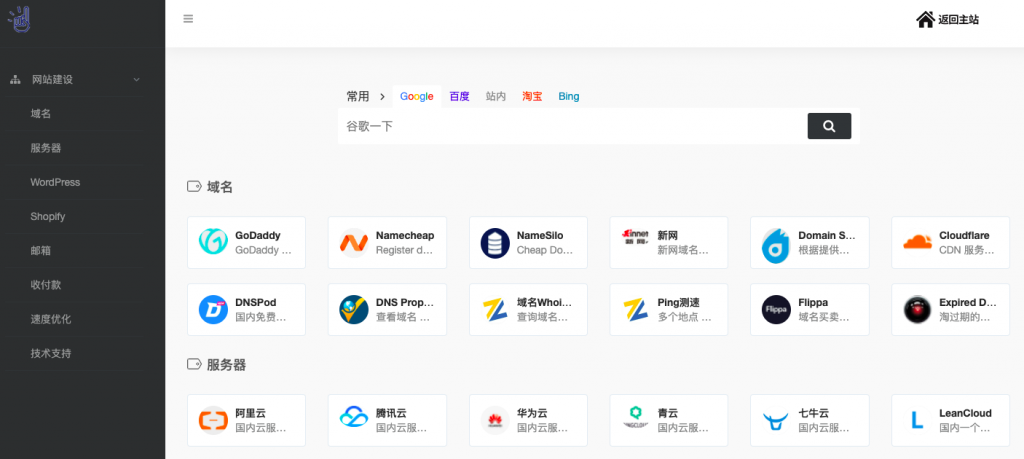Click the DNS Propagation globe icon
This screenshot has width=1024, height=459.
coord(354,309)
